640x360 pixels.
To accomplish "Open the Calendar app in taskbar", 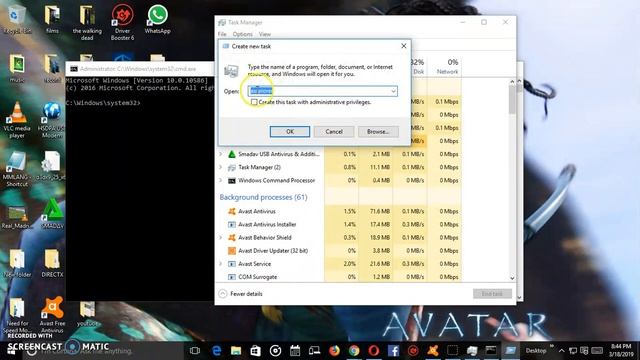I will (x=295, y=351).
